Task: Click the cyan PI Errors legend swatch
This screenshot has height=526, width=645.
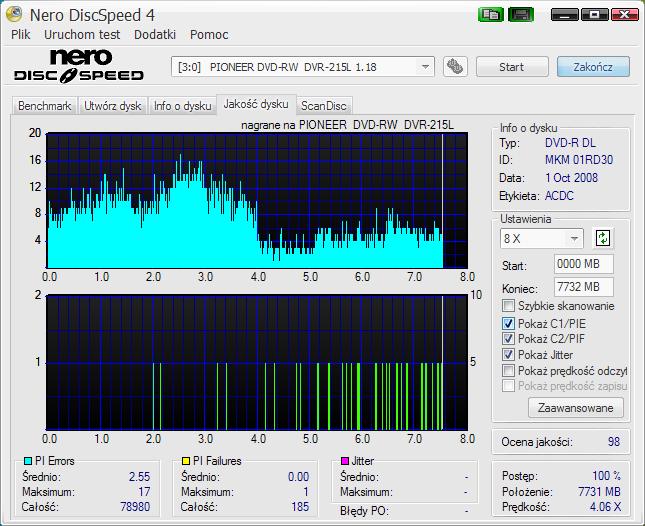Action: (x=28, y=461)
